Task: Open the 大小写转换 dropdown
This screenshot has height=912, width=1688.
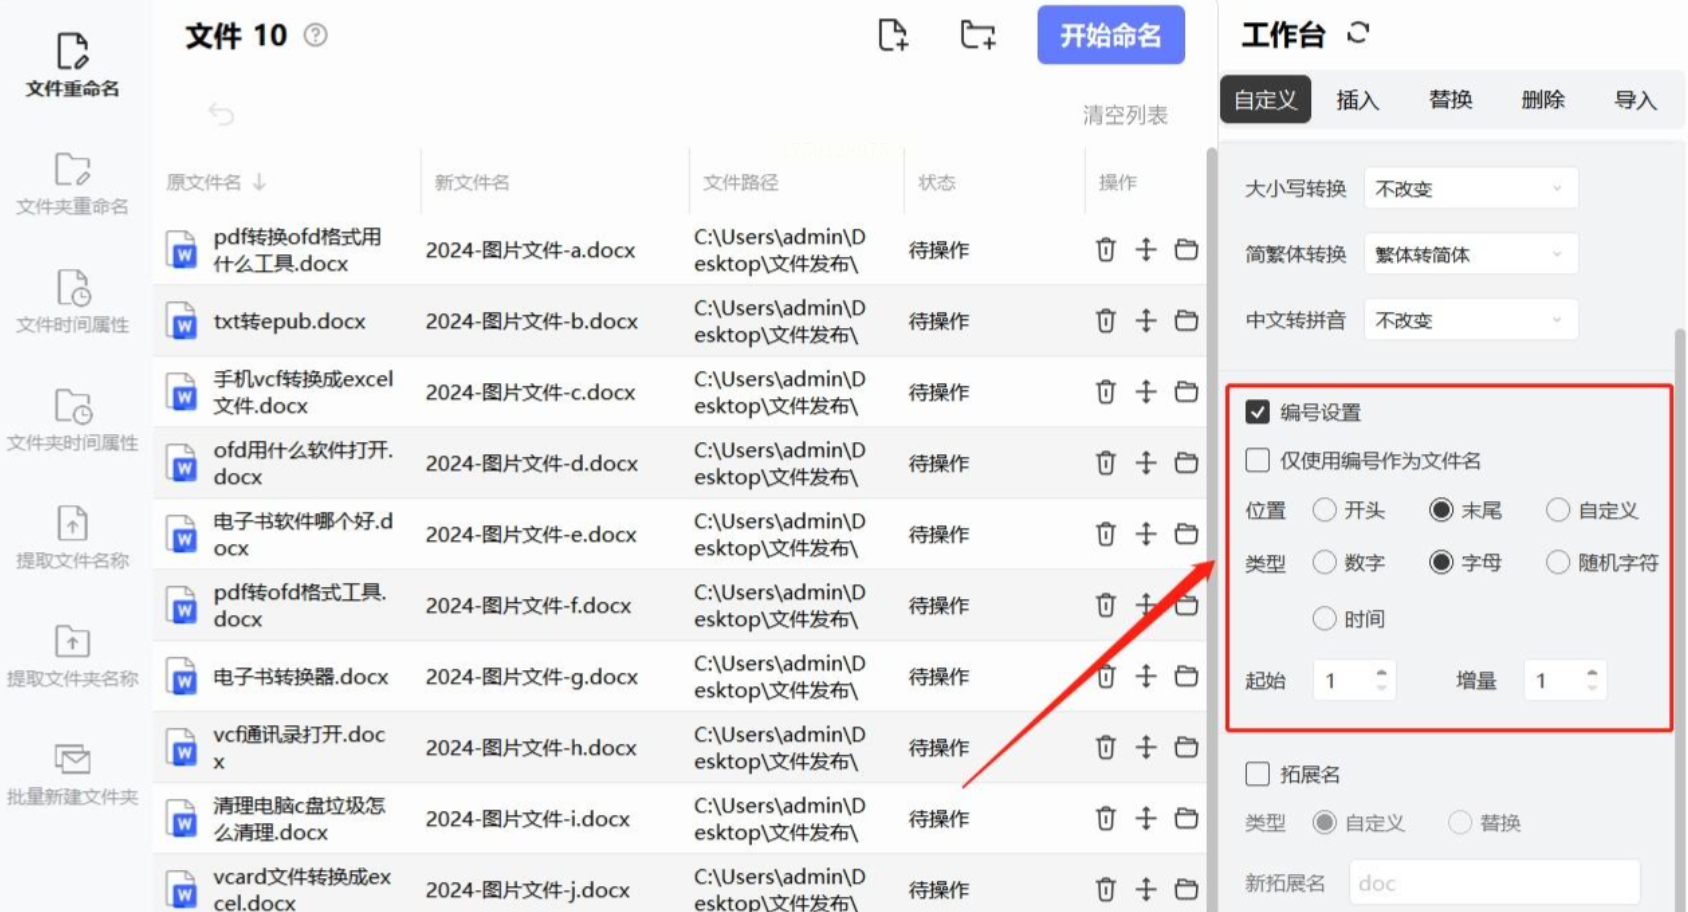Action: (x=1471, y=189)
